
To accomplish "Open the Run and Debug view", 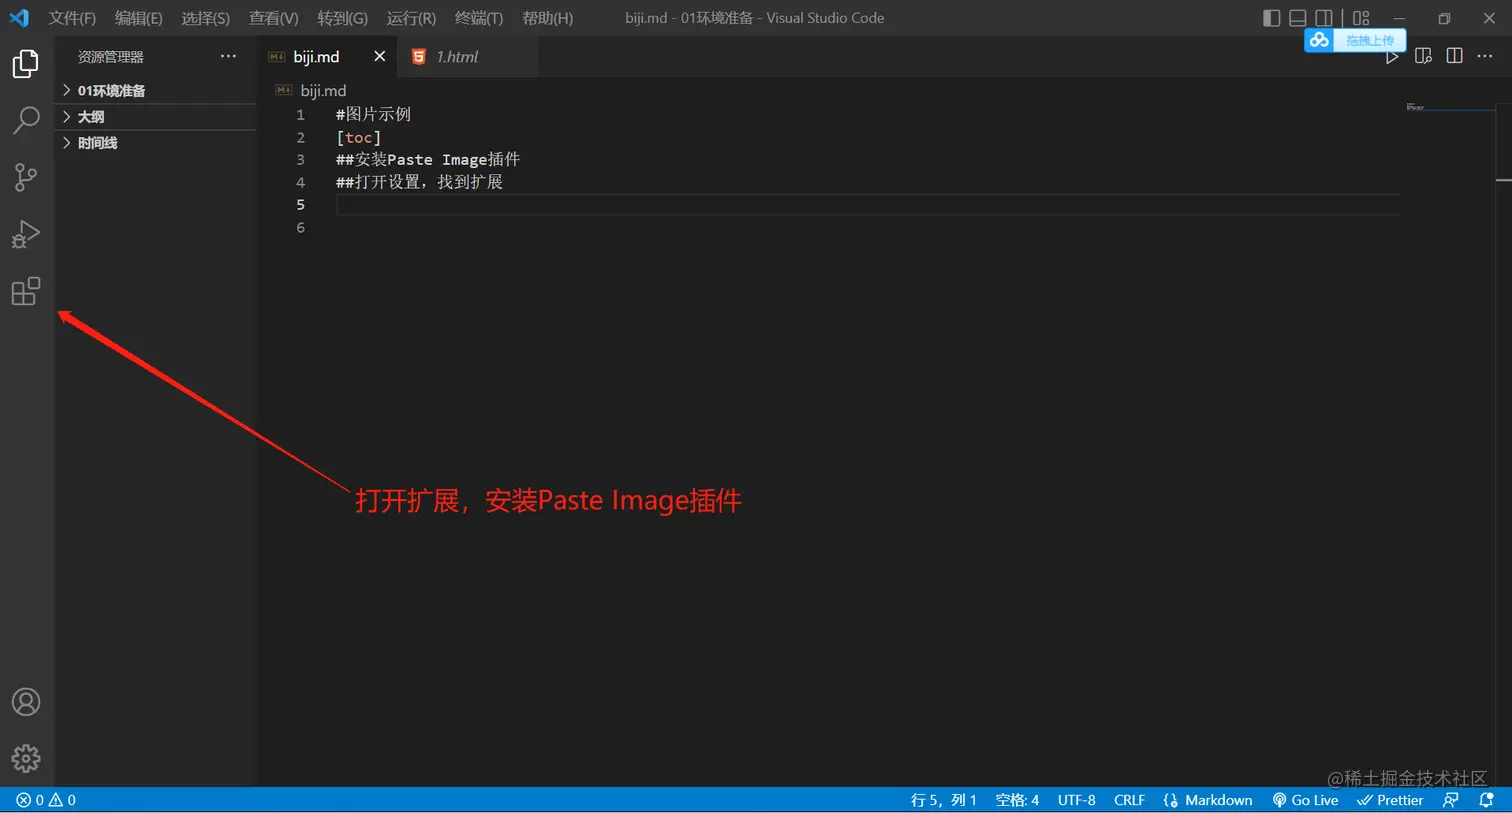I will click(25, 234).
